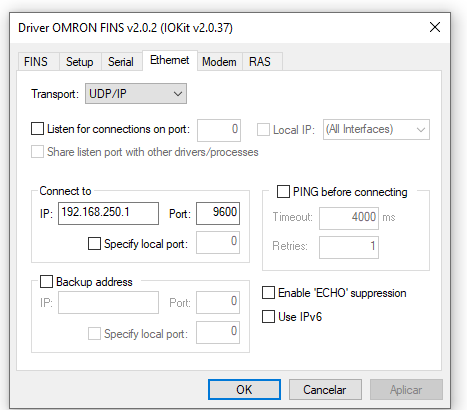Close the Driver OMRON FINS dialog
467x410 pixels.
point(435,27)
